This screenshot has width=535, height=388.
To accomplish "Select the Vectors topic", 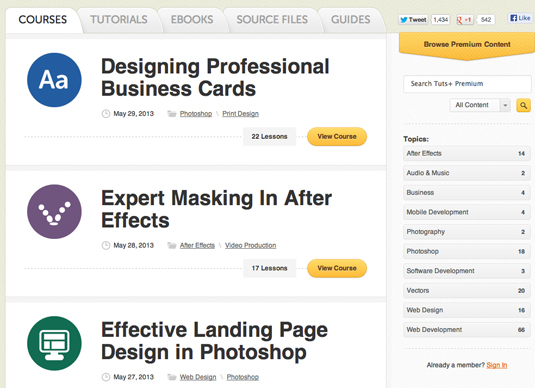I will pyautogui.click(x=466, y=291).
